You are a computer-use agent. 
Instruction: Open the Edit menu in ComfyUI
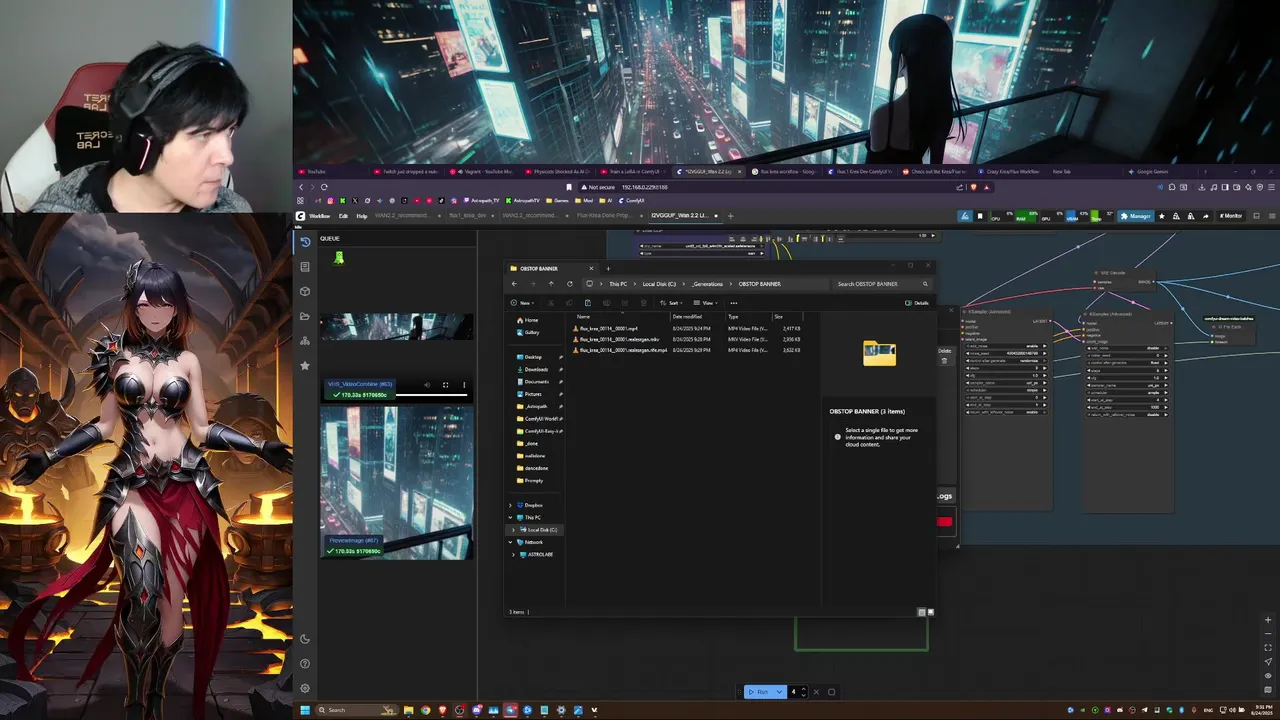click(x=343, y=216)
